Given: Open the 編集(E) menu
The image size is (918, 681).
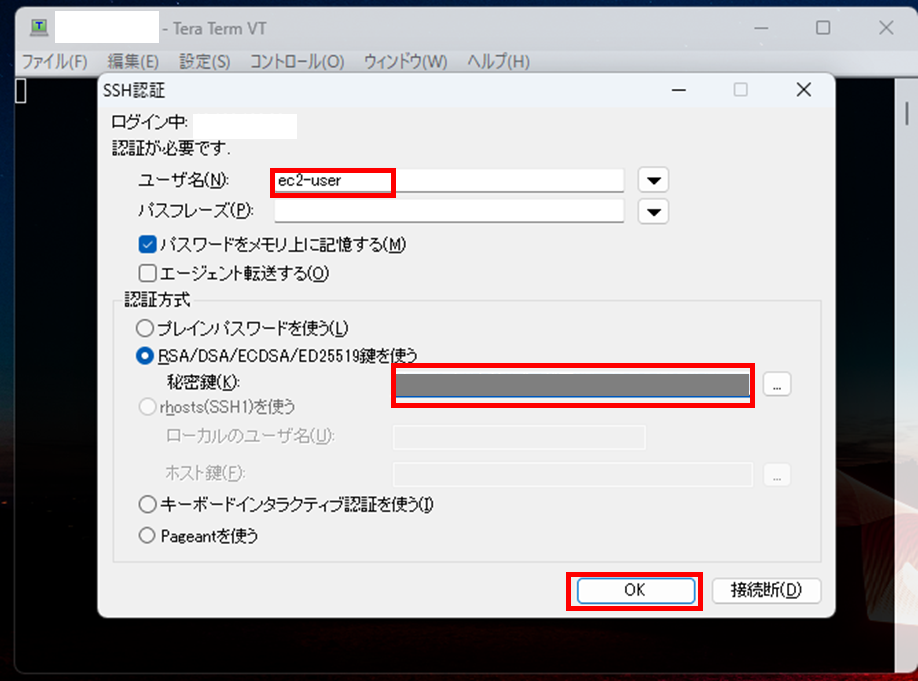Looking at the screenshot, I should tap(133, 61).
